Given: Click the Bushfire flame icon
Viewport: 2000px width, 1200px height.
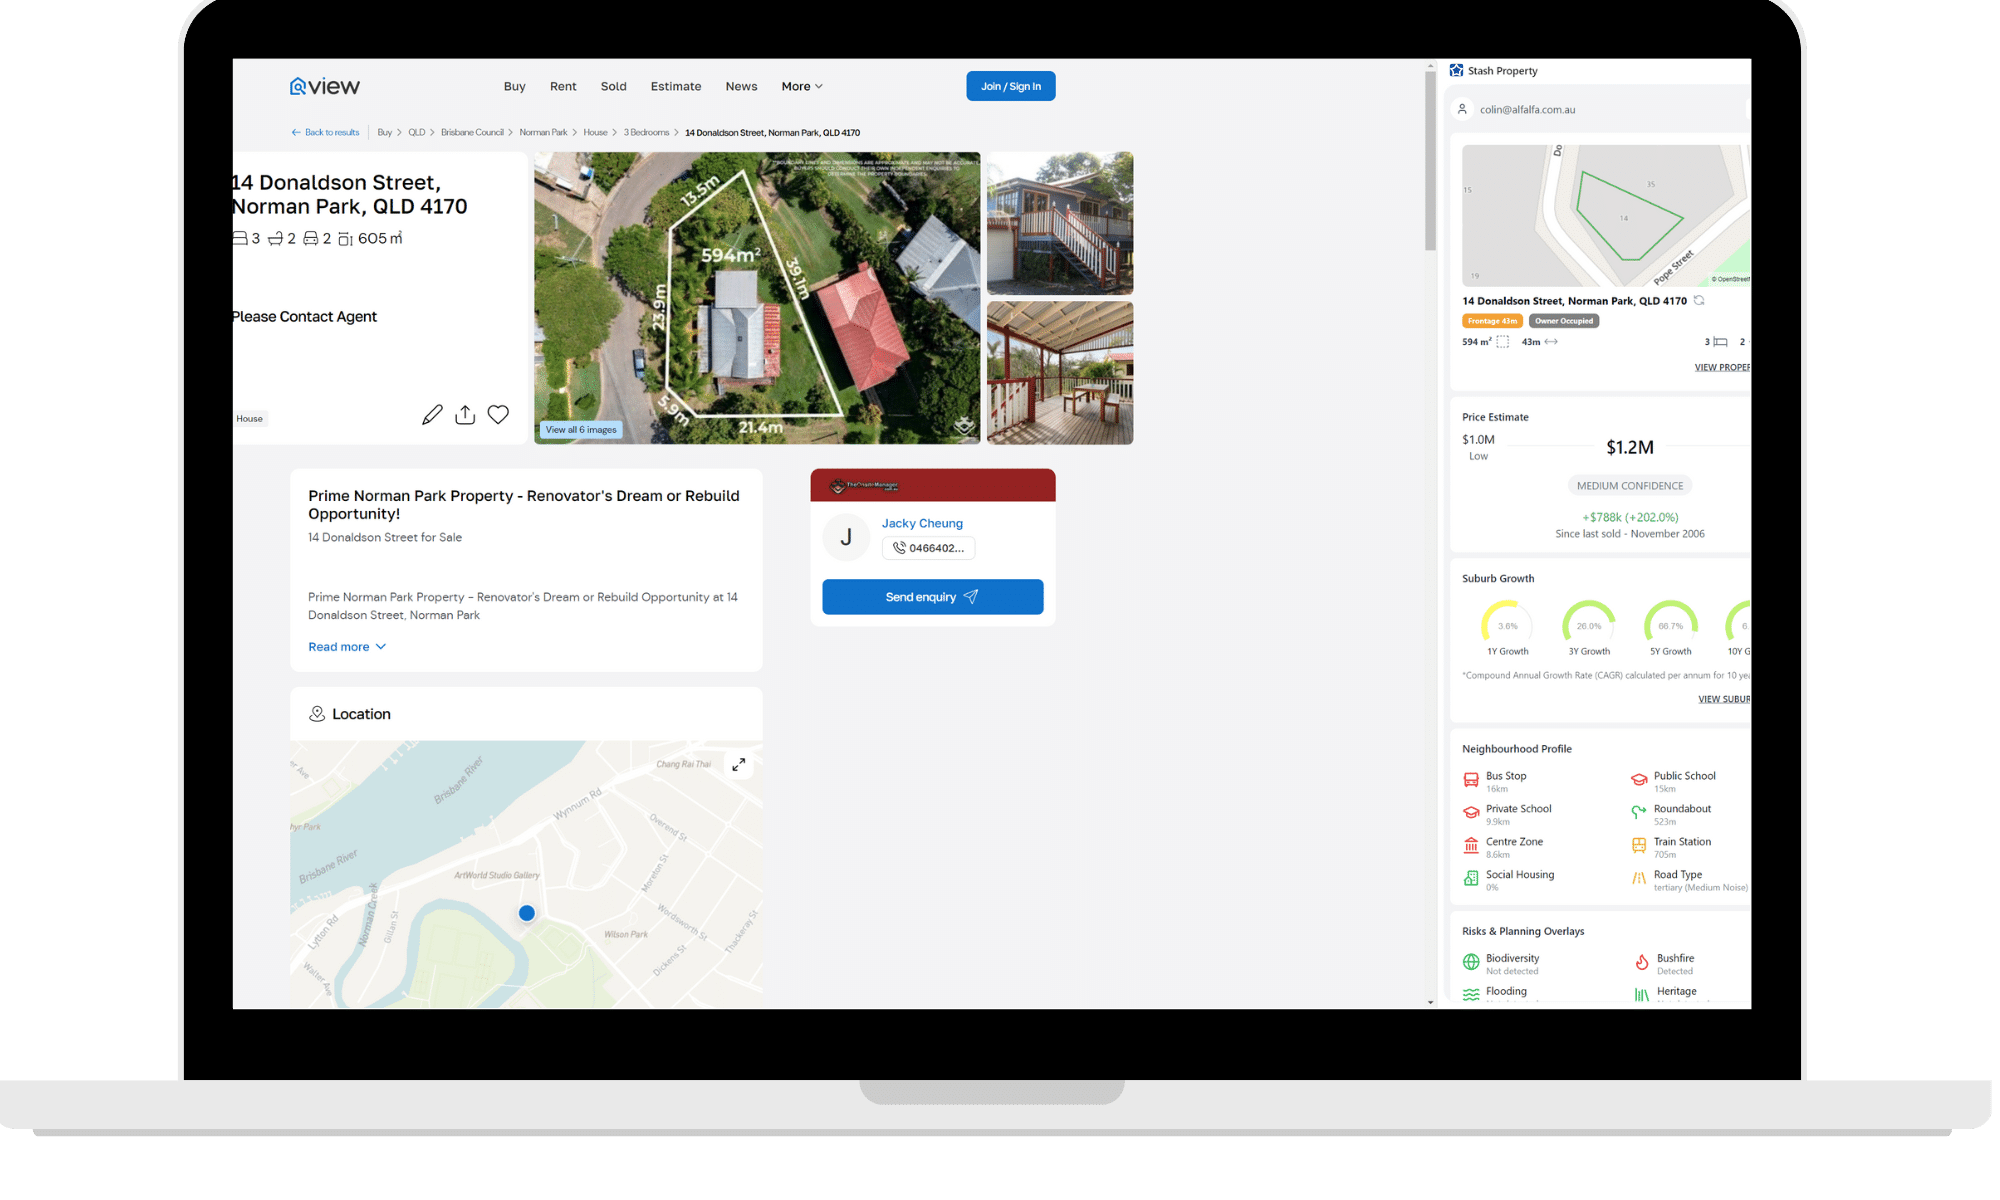Looking at the screenshot, I should (x=1641, y=962).
